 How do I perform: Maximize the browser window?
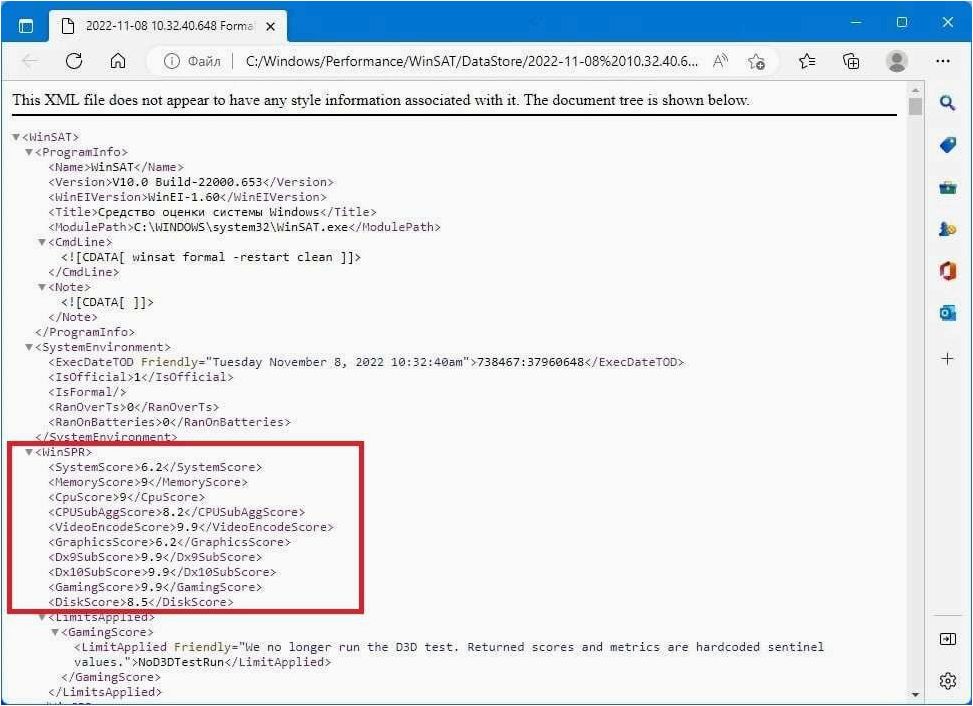(902, 22)
